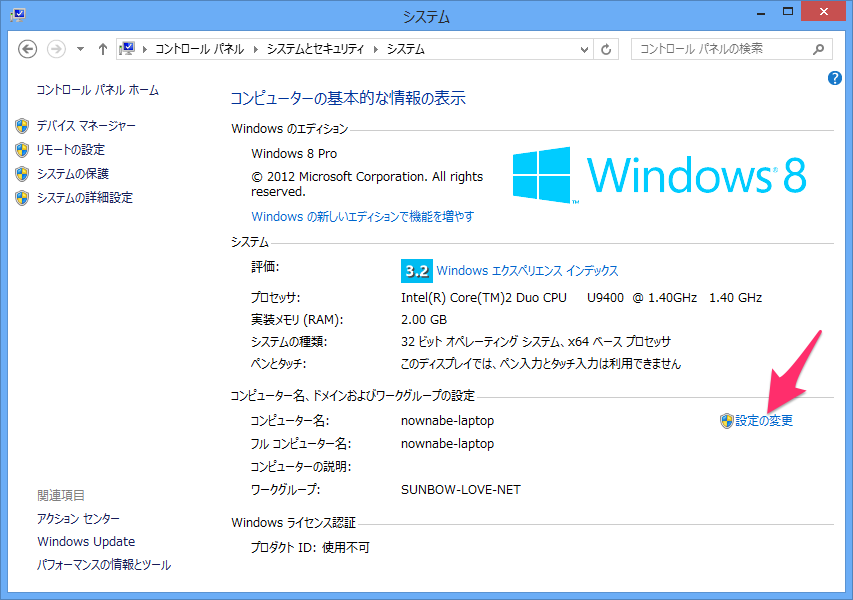
Task: Select the Windows 8 Pro edition text
Action: (294, 154)
